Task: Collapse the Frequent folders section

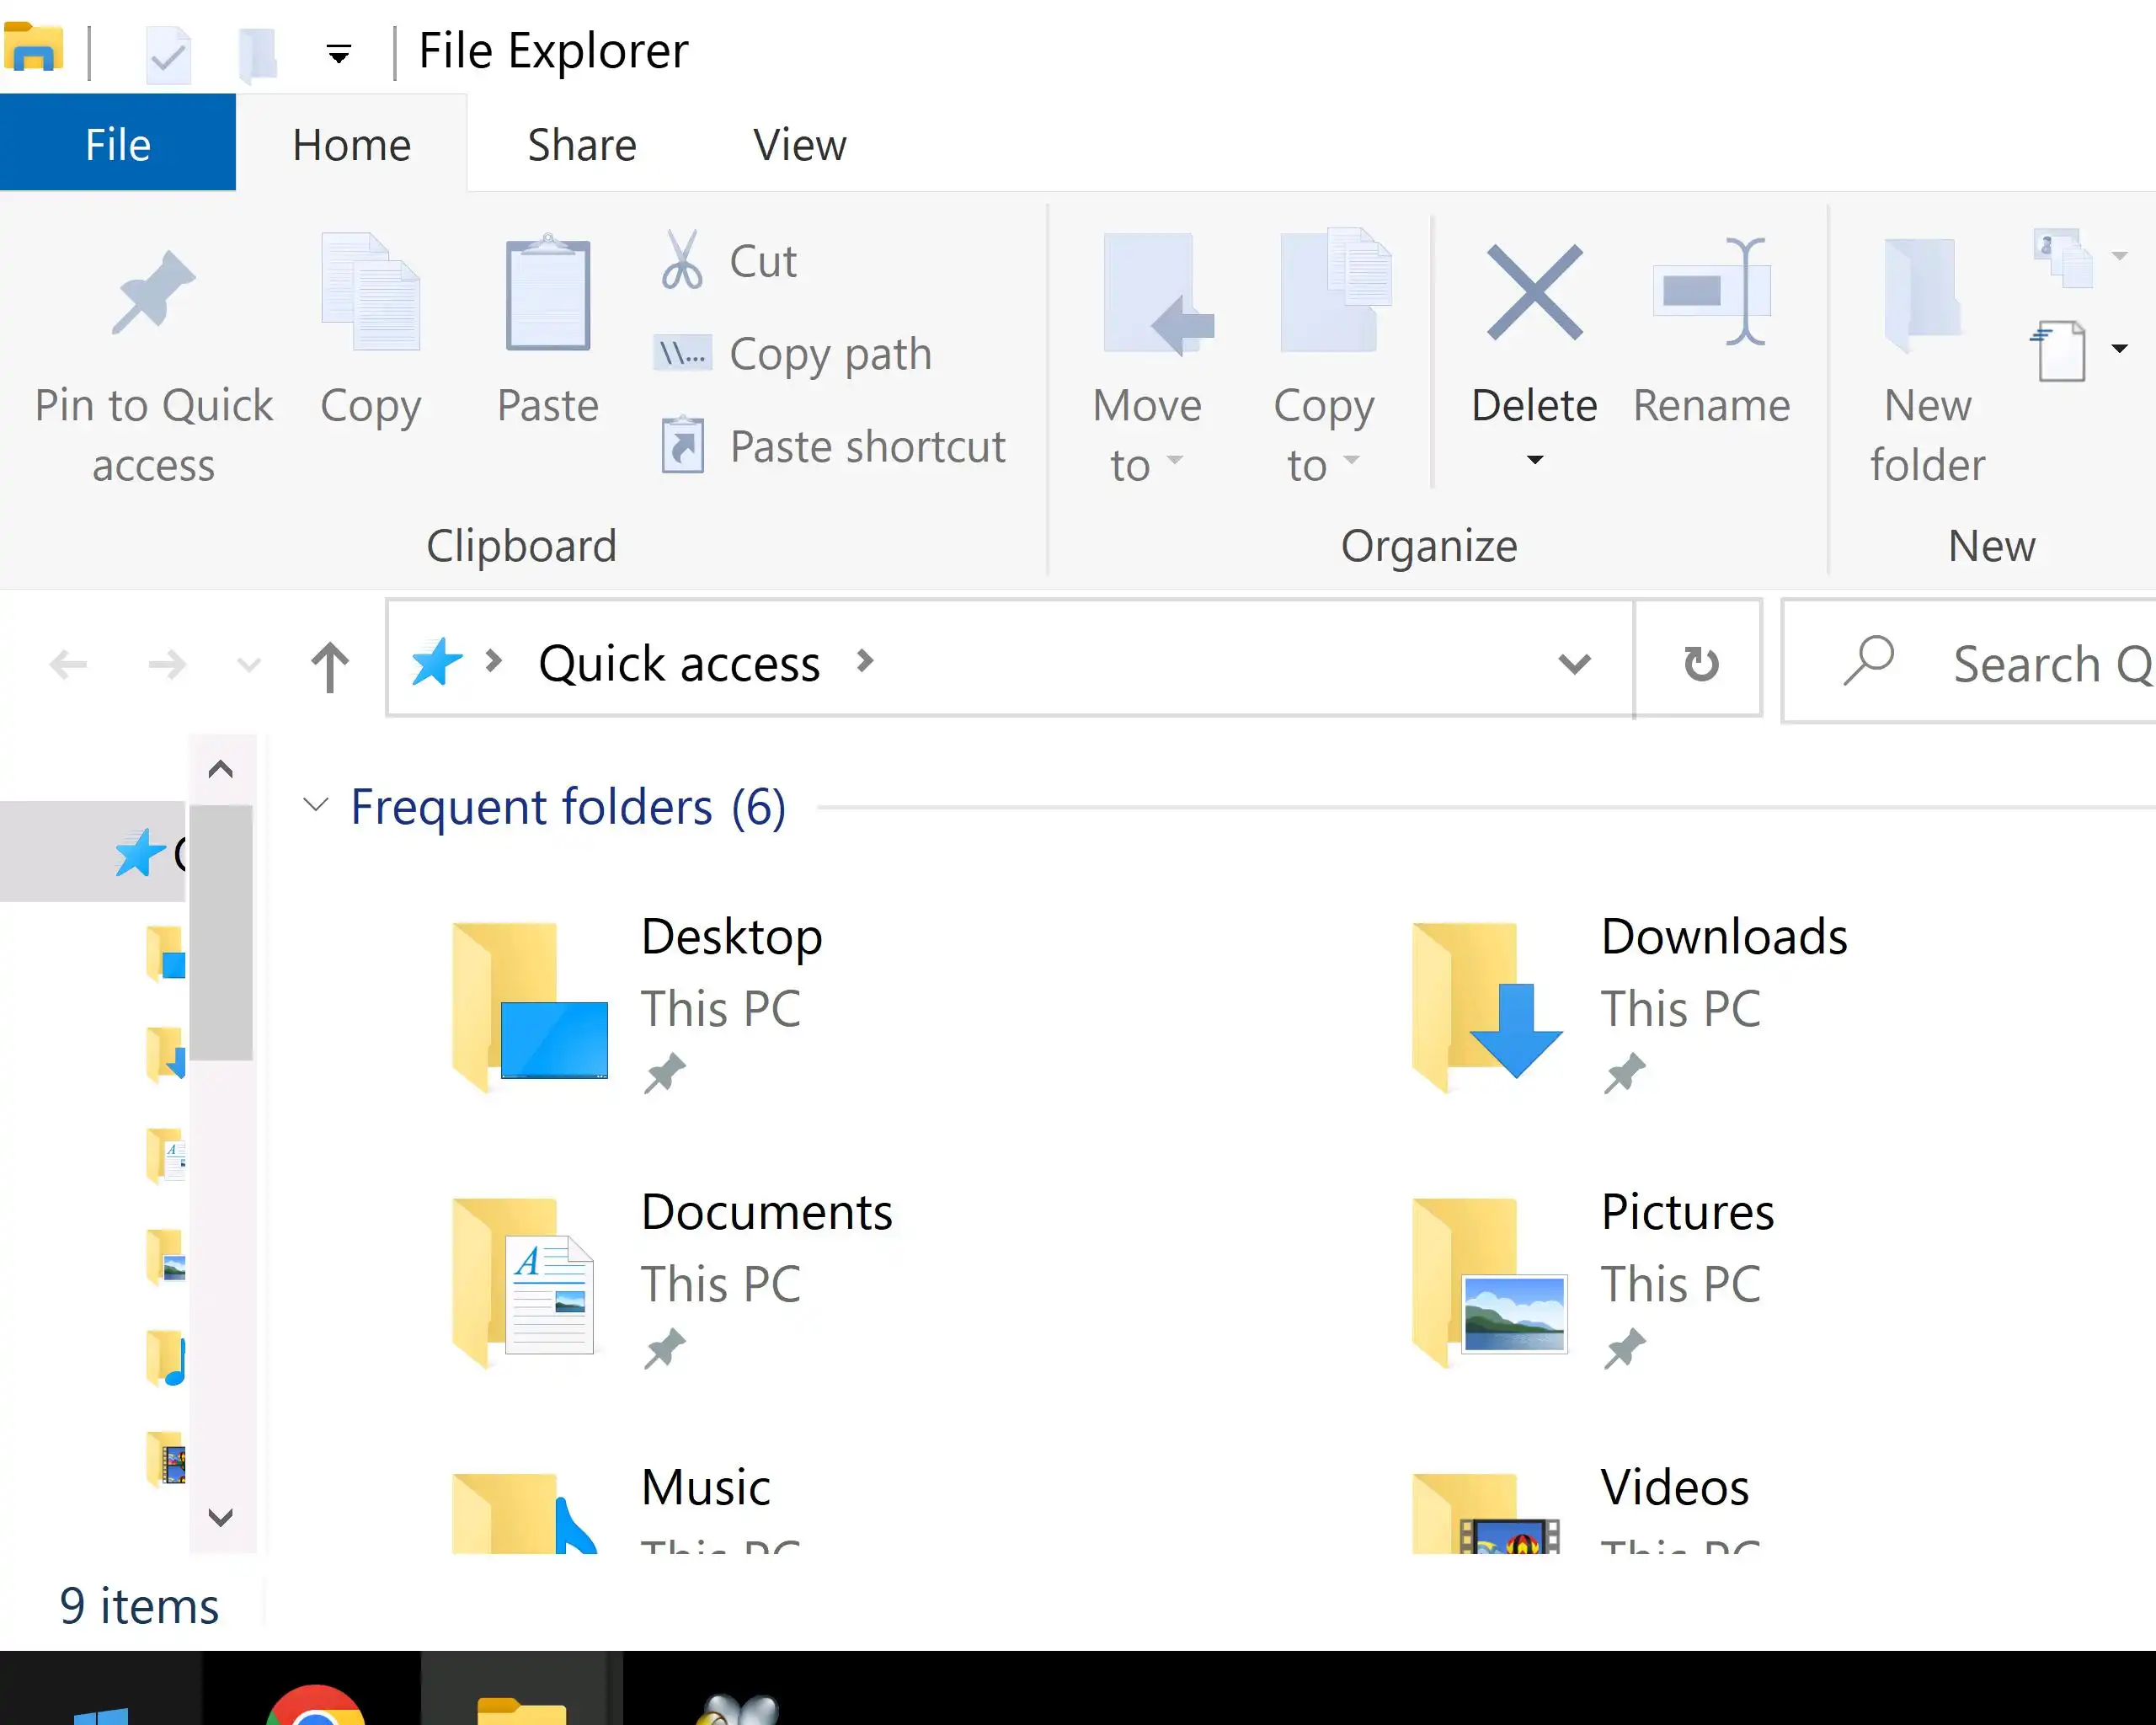Action: point(316,805)
